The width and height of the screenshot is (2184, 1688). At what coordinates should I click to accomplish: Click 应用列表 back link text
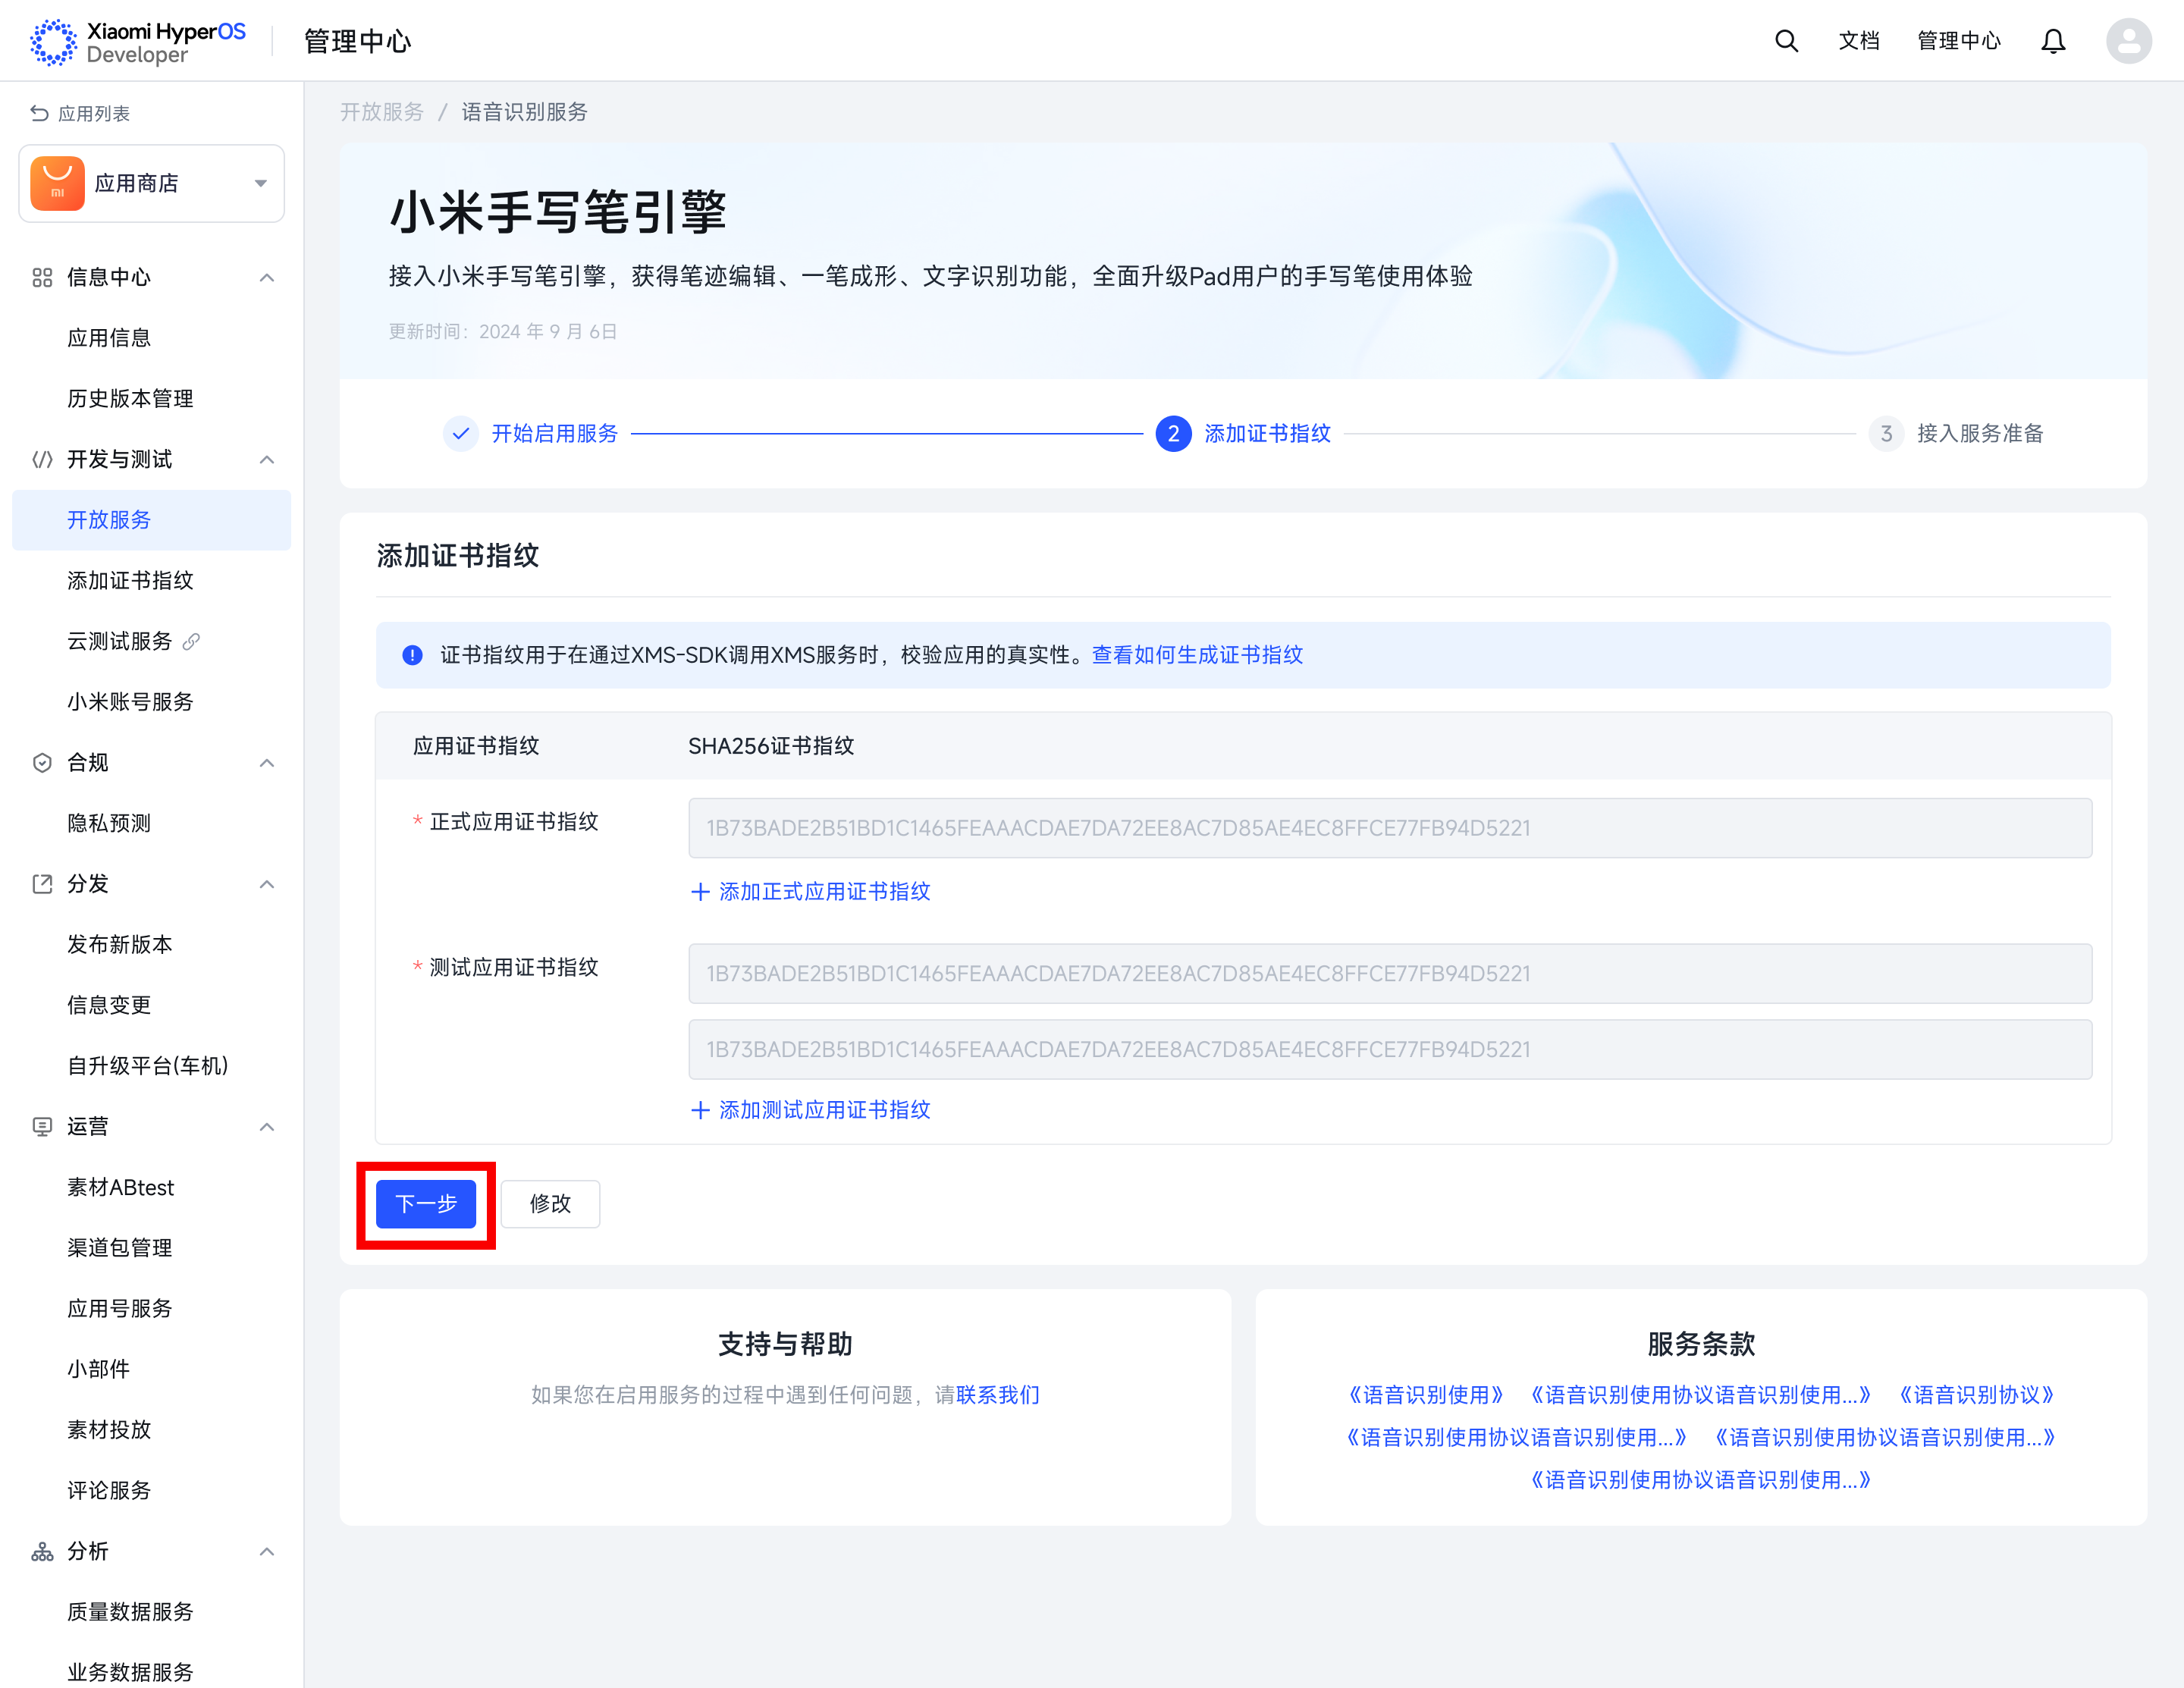pyautogui.click(x=94, y=113)
